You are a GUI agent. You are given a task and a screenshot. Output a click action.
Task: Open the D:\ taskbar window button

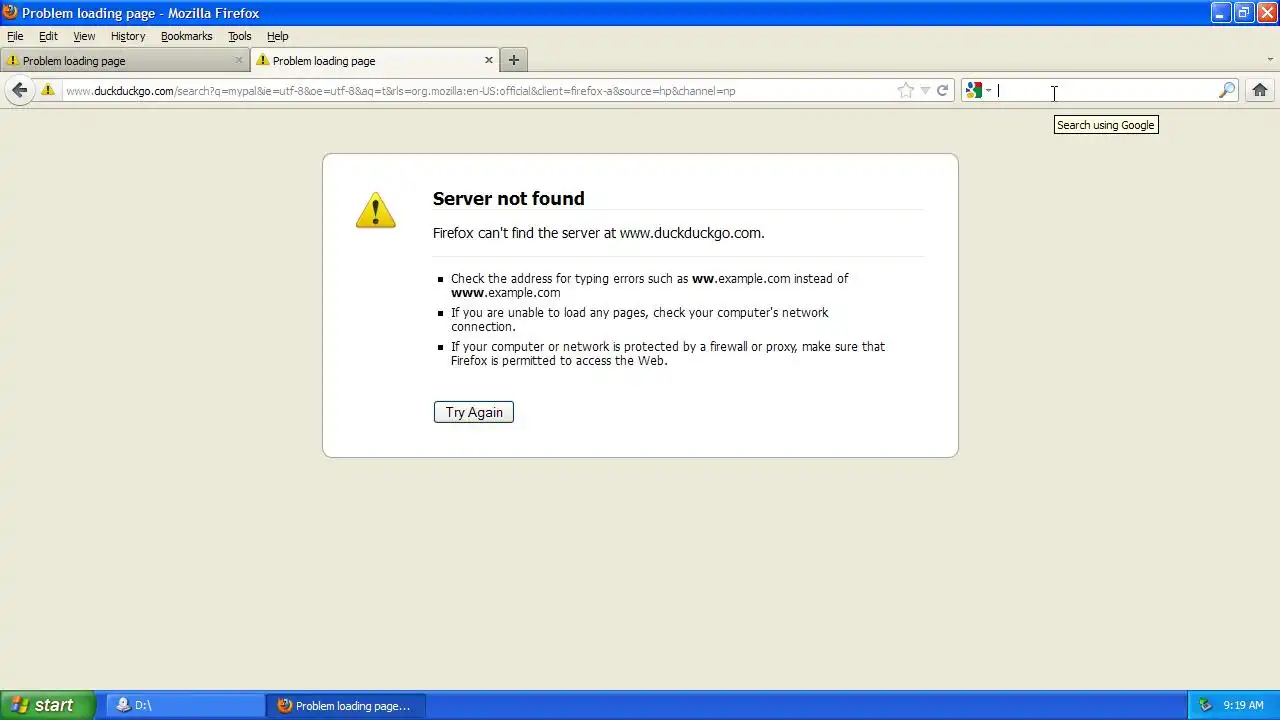point(185,705)
